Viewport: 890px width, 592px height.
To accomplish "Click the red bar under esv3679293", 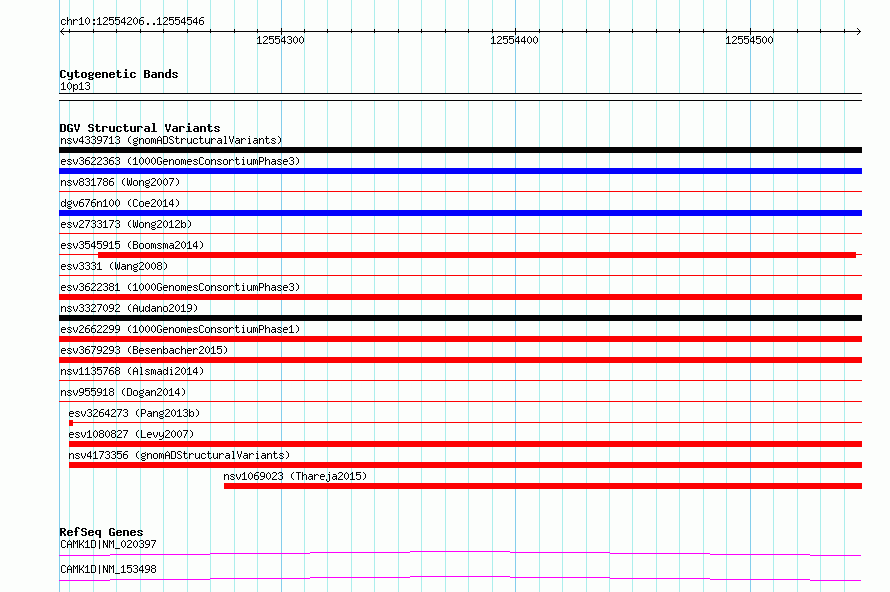I will (460, 360).
